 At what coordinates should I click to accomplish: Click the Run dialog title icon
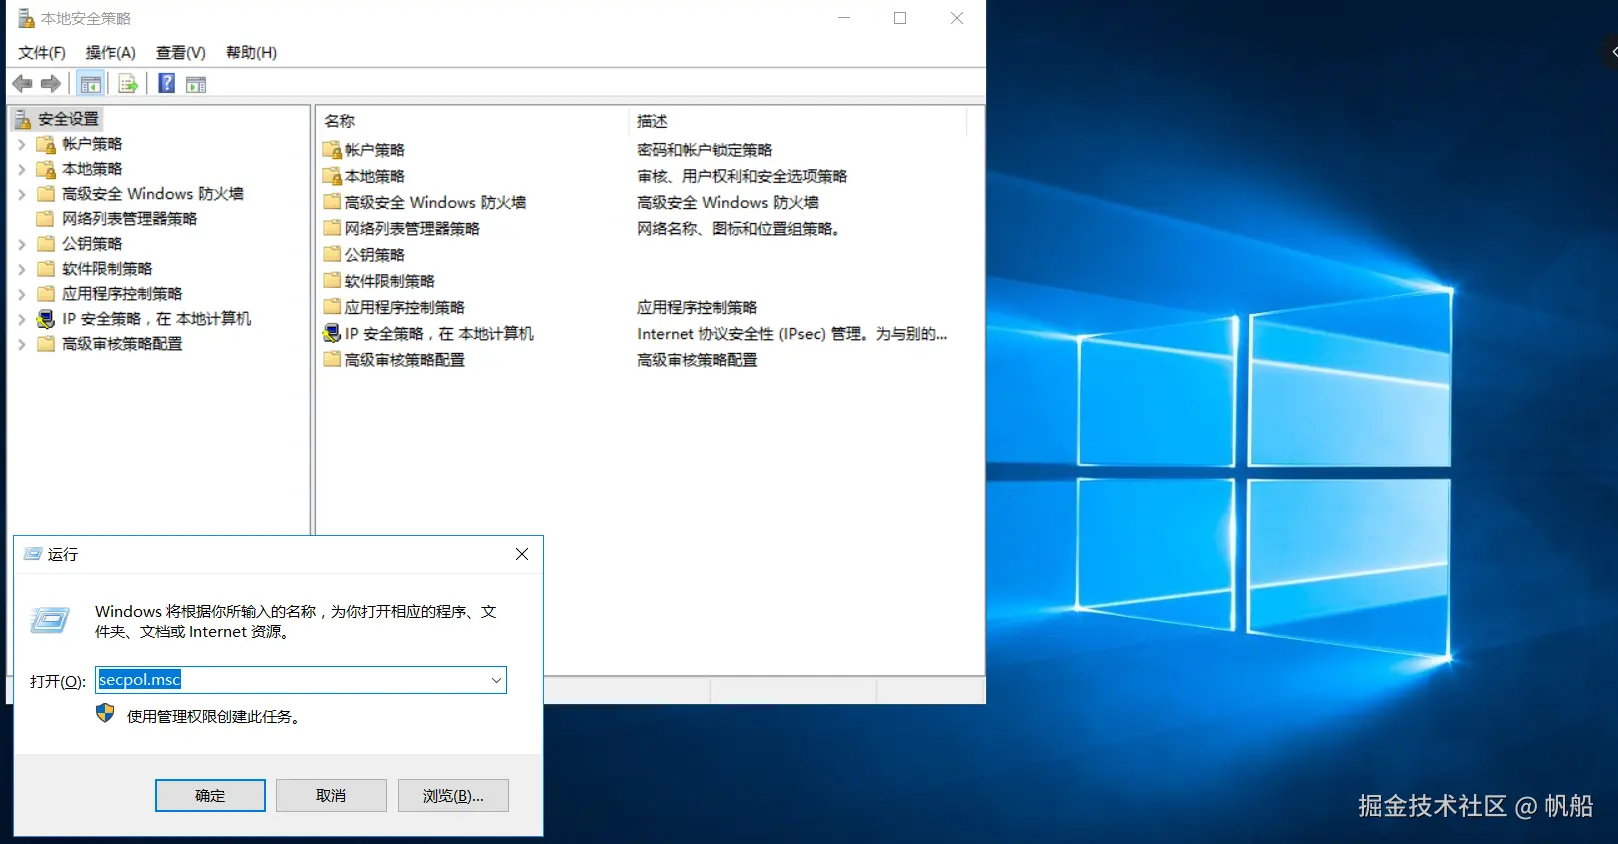pyautogui.click(x=33, y=554)
